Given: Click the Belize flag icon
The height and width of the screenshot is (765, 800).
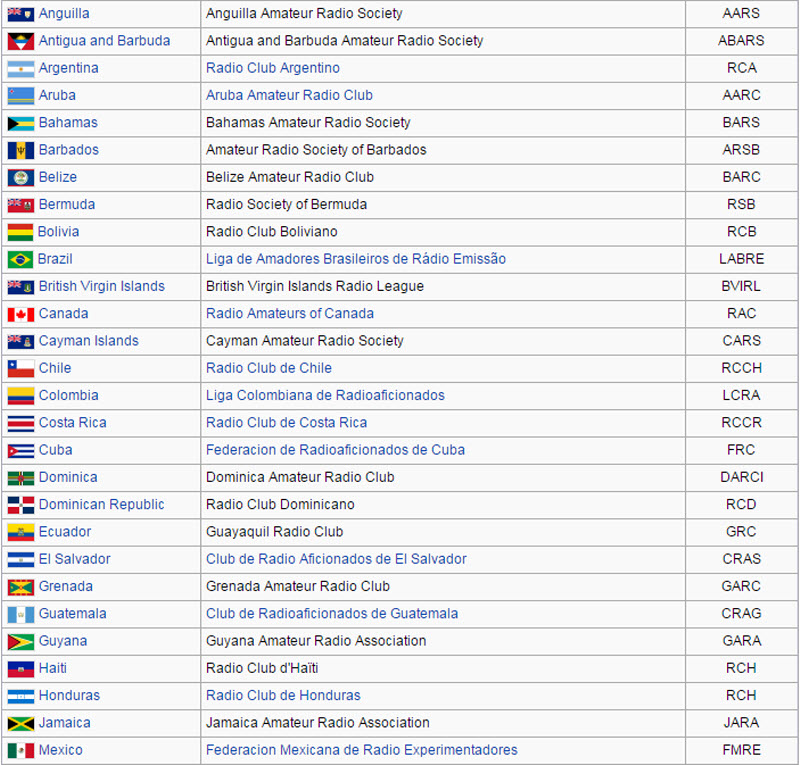Looking at the screenshot, I should pyautogui.click(x=21, y=178).
